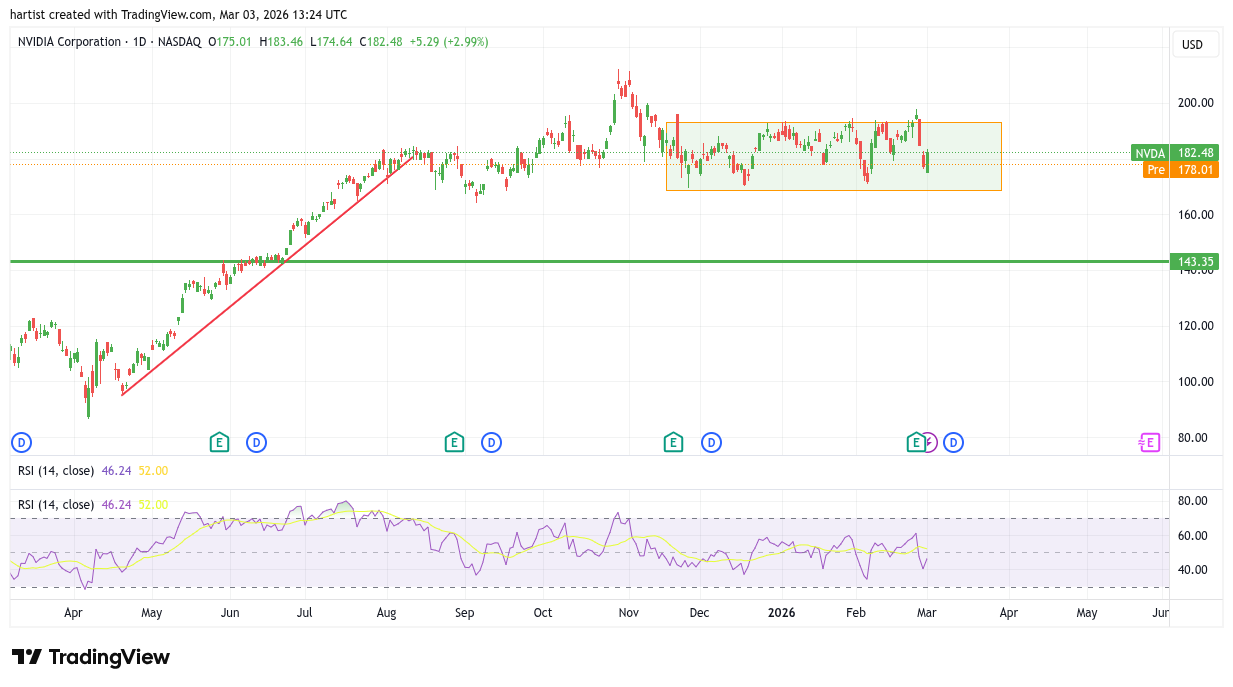The height and width of the screenshot is (687, 1233).
Task: Open the upcoming purple earnings E marker
Action: tap(1150, 442)
